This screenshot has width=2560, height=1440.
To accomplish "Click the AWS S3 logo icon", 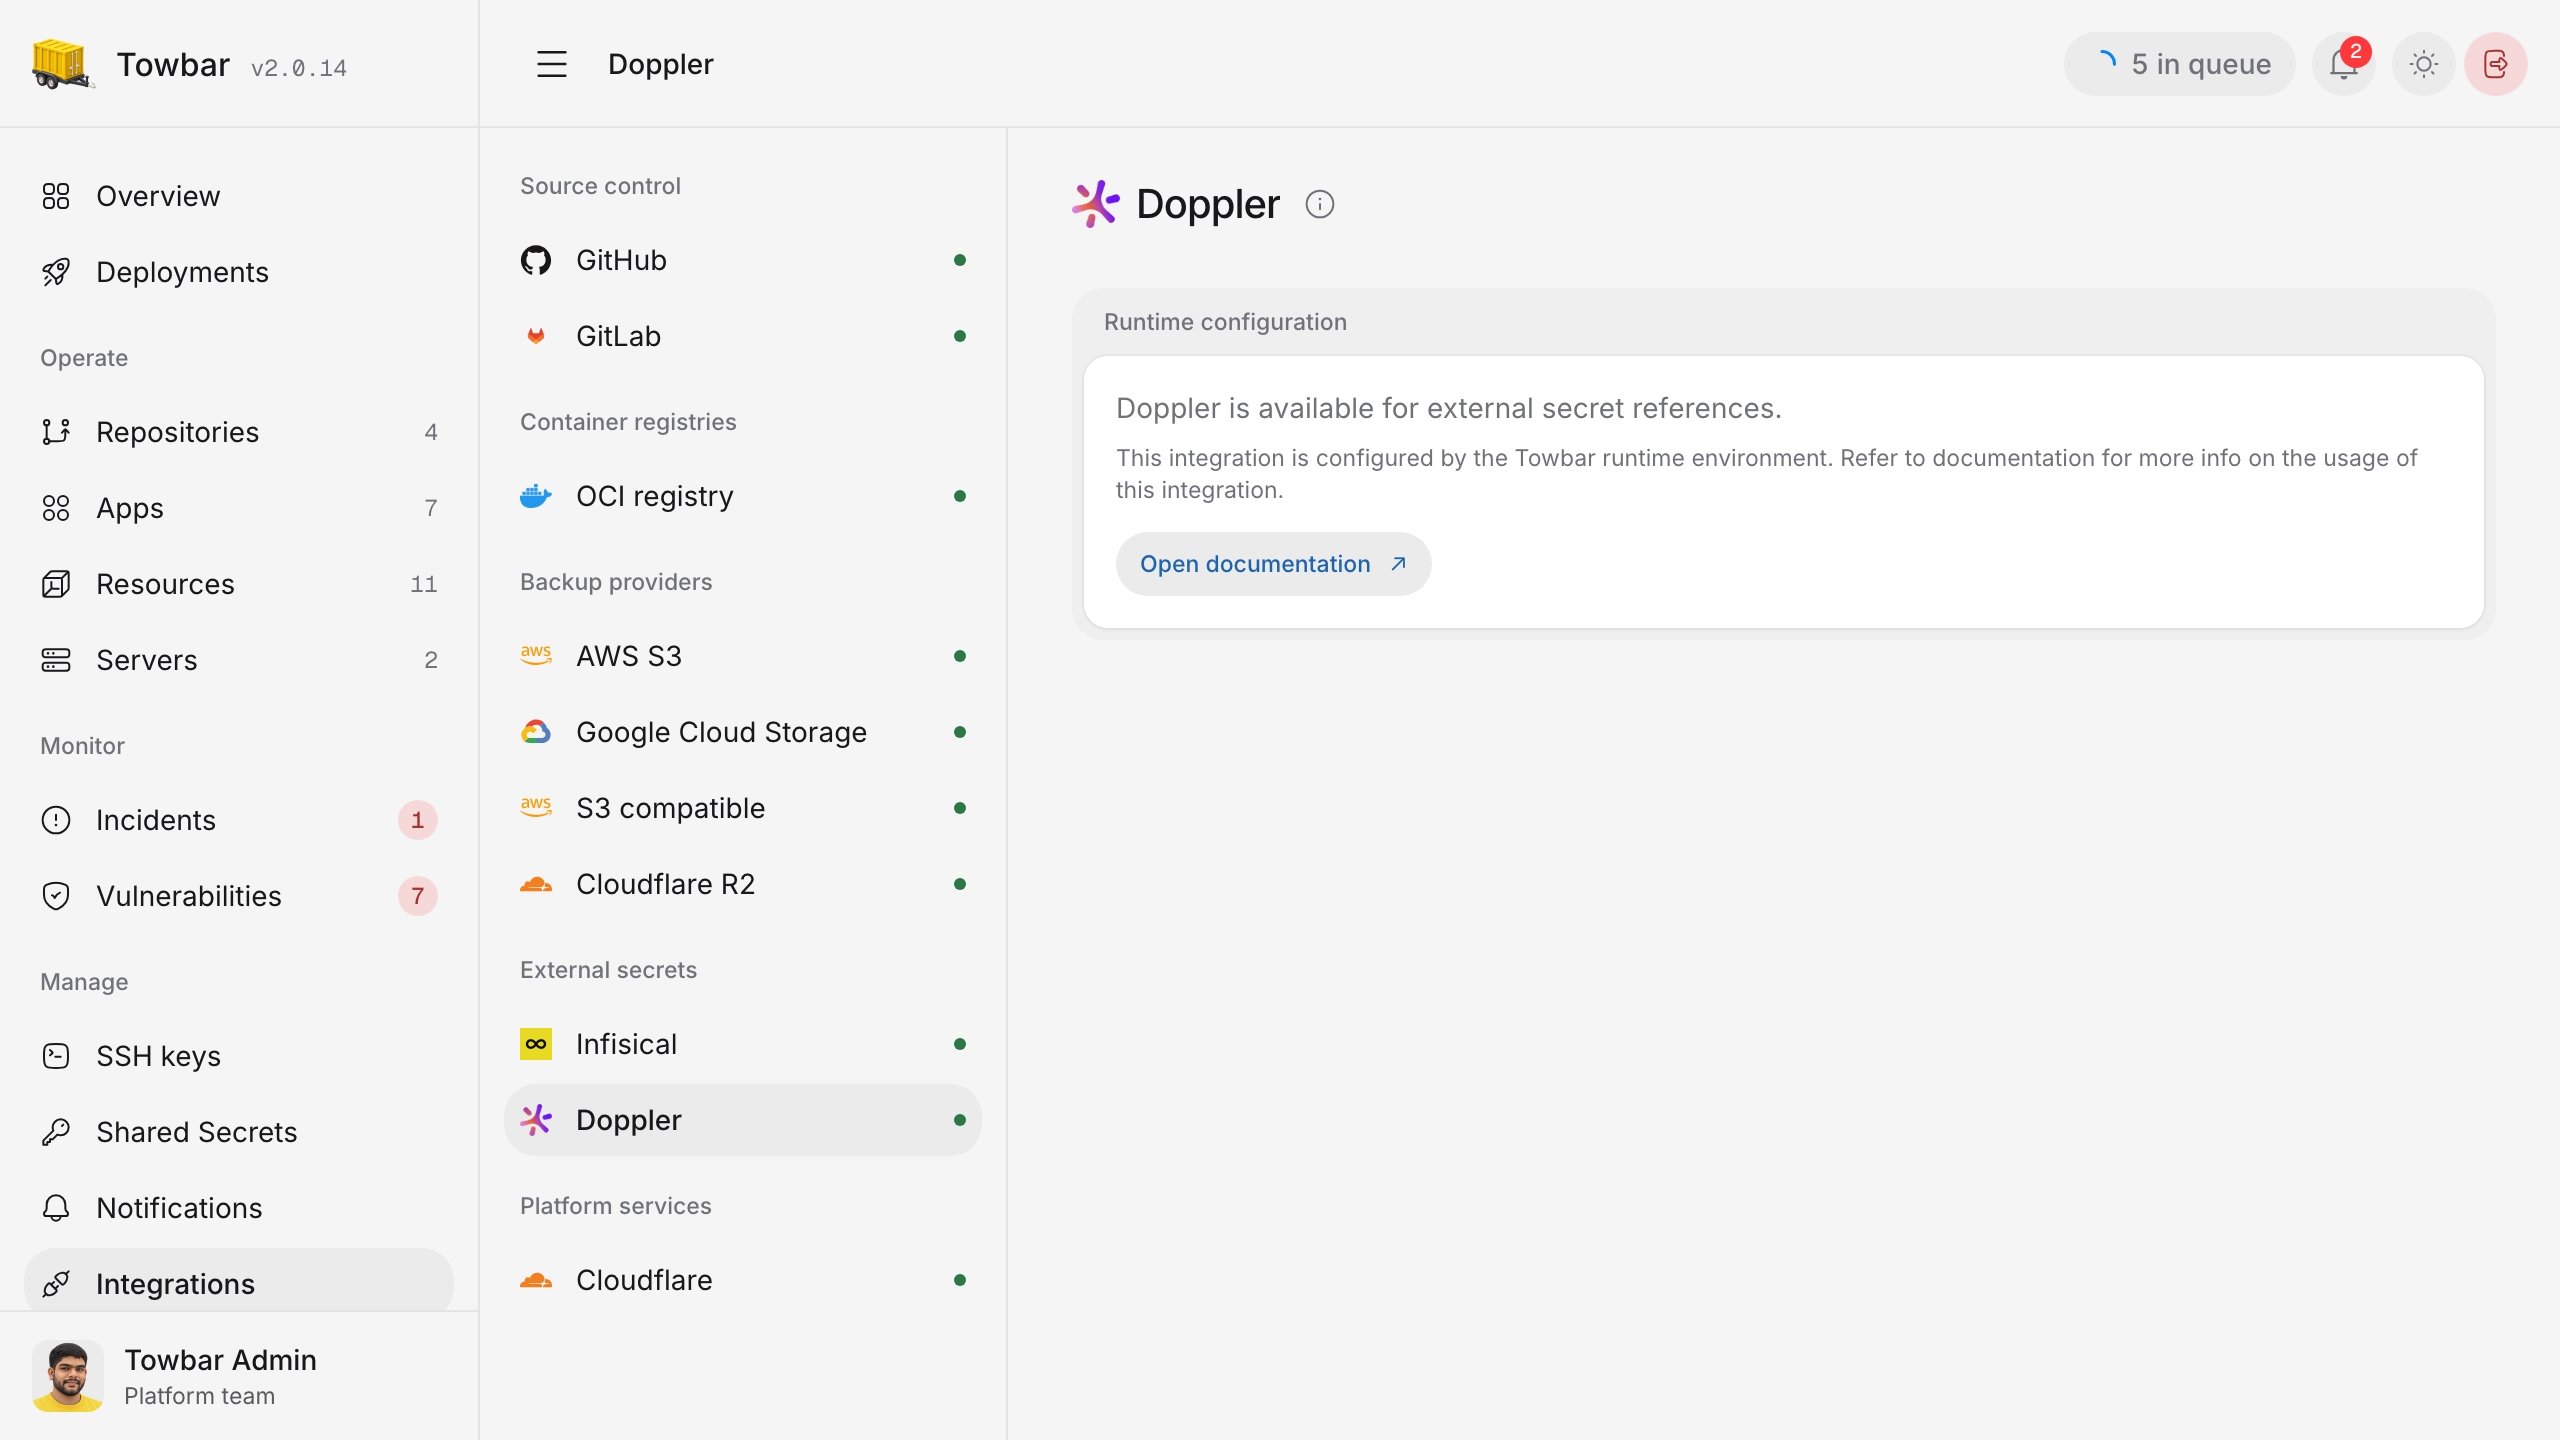I will click(x=536, y=656).
